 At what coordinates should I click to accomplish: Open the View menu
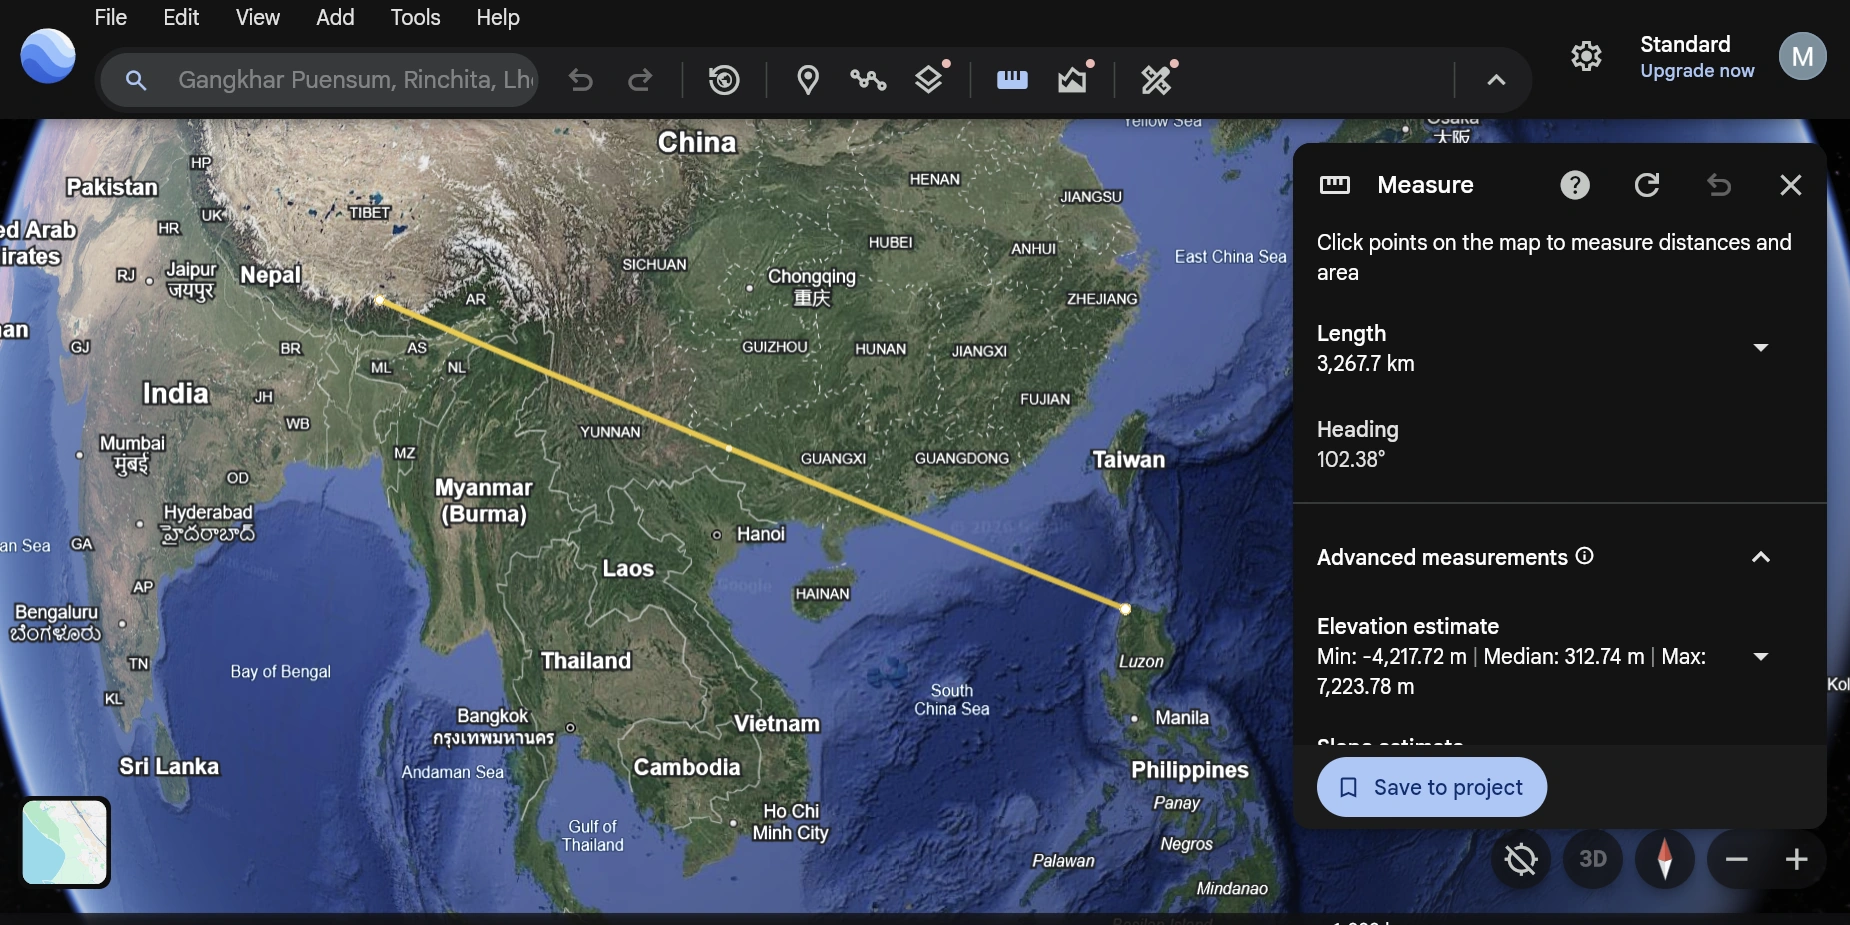(x=257, y=17)
